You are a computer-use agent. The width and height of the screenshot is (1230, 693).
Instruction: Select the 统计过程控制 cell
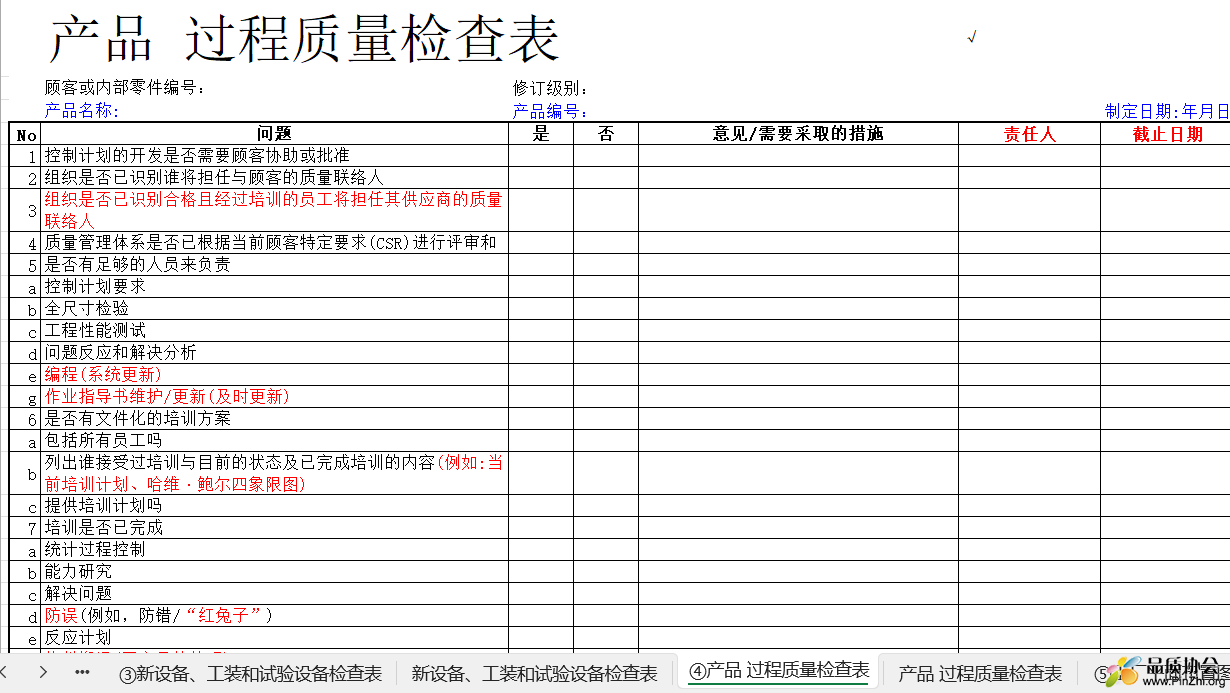click(x=275, y=550)
